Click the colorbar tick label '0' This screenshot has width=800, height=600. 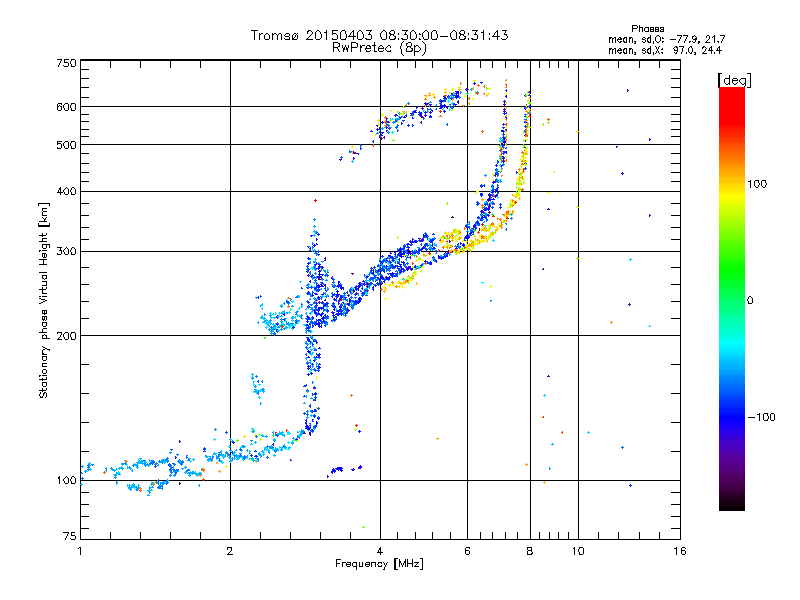coord(750,300)
